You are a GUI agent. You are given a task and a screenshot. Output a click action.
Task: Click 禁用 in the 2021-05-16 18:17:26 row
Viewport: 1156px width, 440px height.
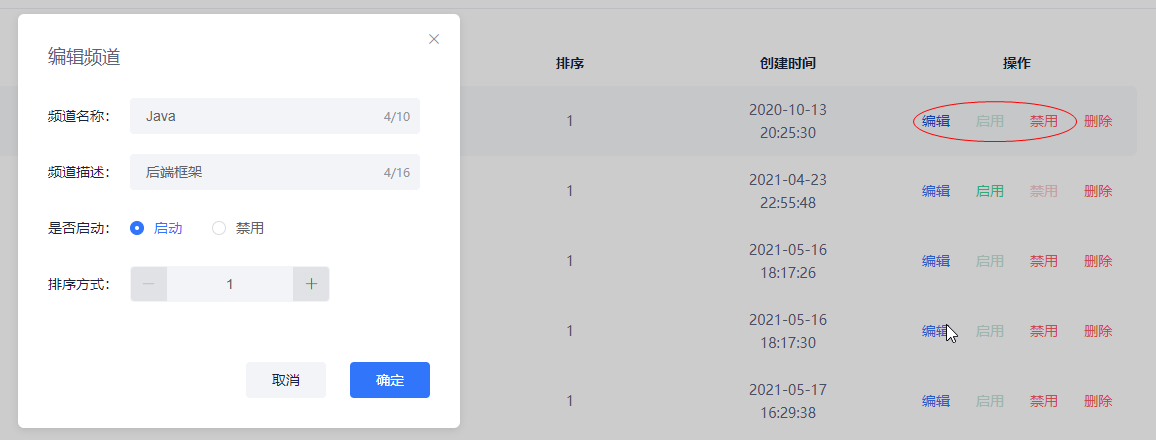click(x=1043, y=261)
